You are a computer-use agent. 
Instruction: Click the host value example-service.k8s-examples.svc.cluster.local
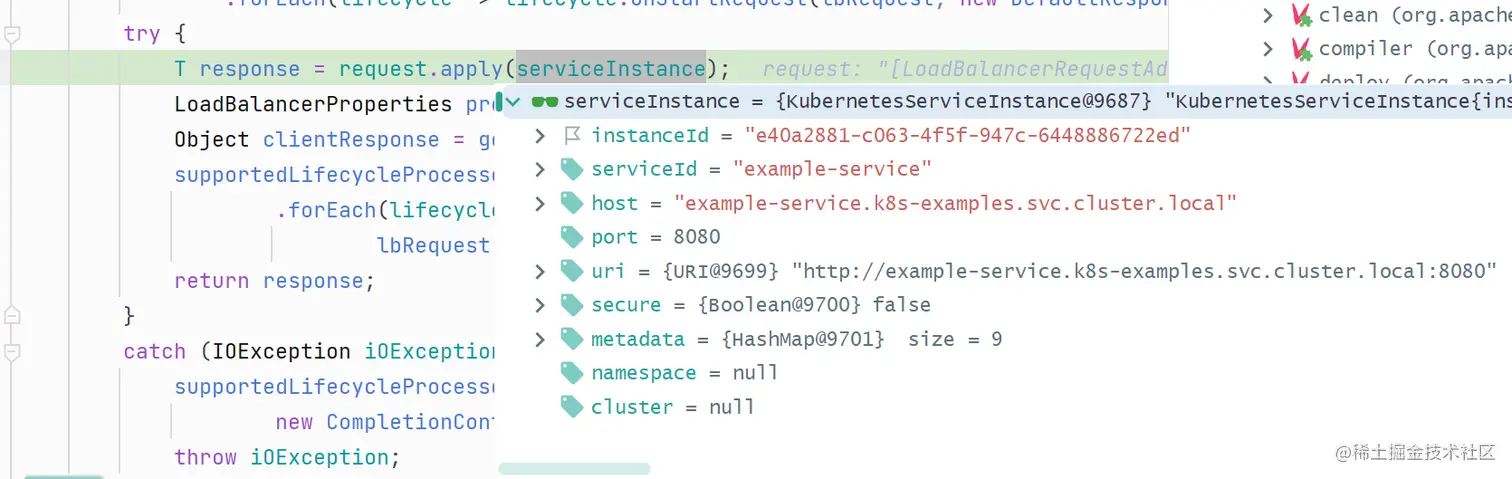tap(956, 203)
